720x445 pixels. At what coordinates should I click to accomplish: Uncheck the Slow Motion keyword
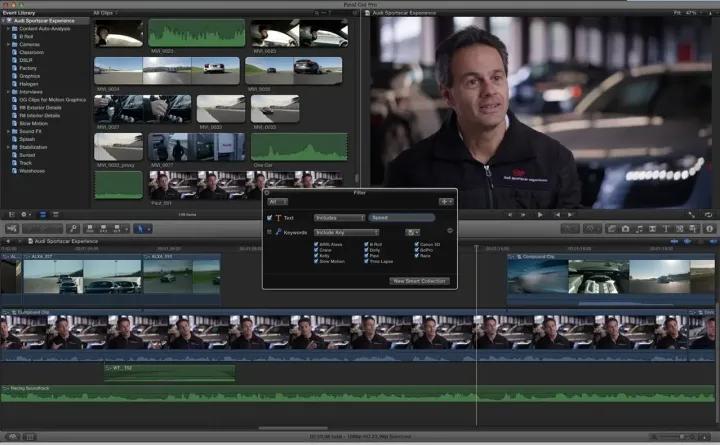coord(317,262)
